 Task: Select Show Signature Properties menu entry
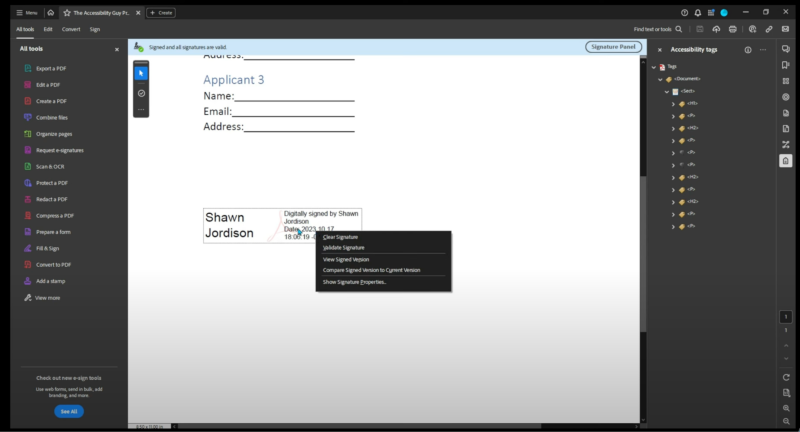tap(354, 282)
